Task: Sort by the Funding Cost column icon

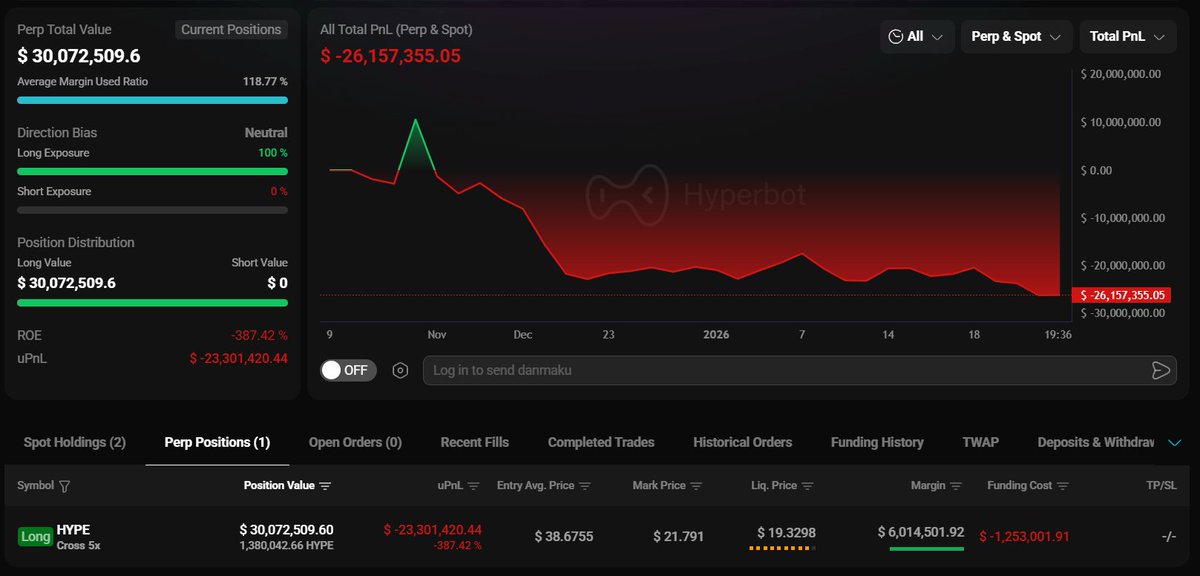Action: pyautogui.click(x=1063, y=486)
